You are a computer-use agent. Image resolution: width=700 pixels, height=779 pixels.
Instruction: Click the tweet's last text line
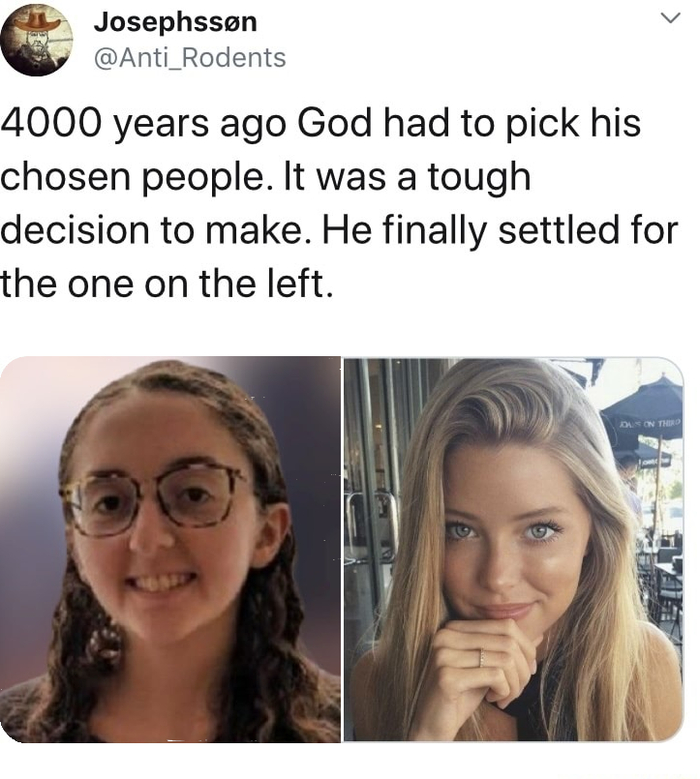[x=166, y=283]
